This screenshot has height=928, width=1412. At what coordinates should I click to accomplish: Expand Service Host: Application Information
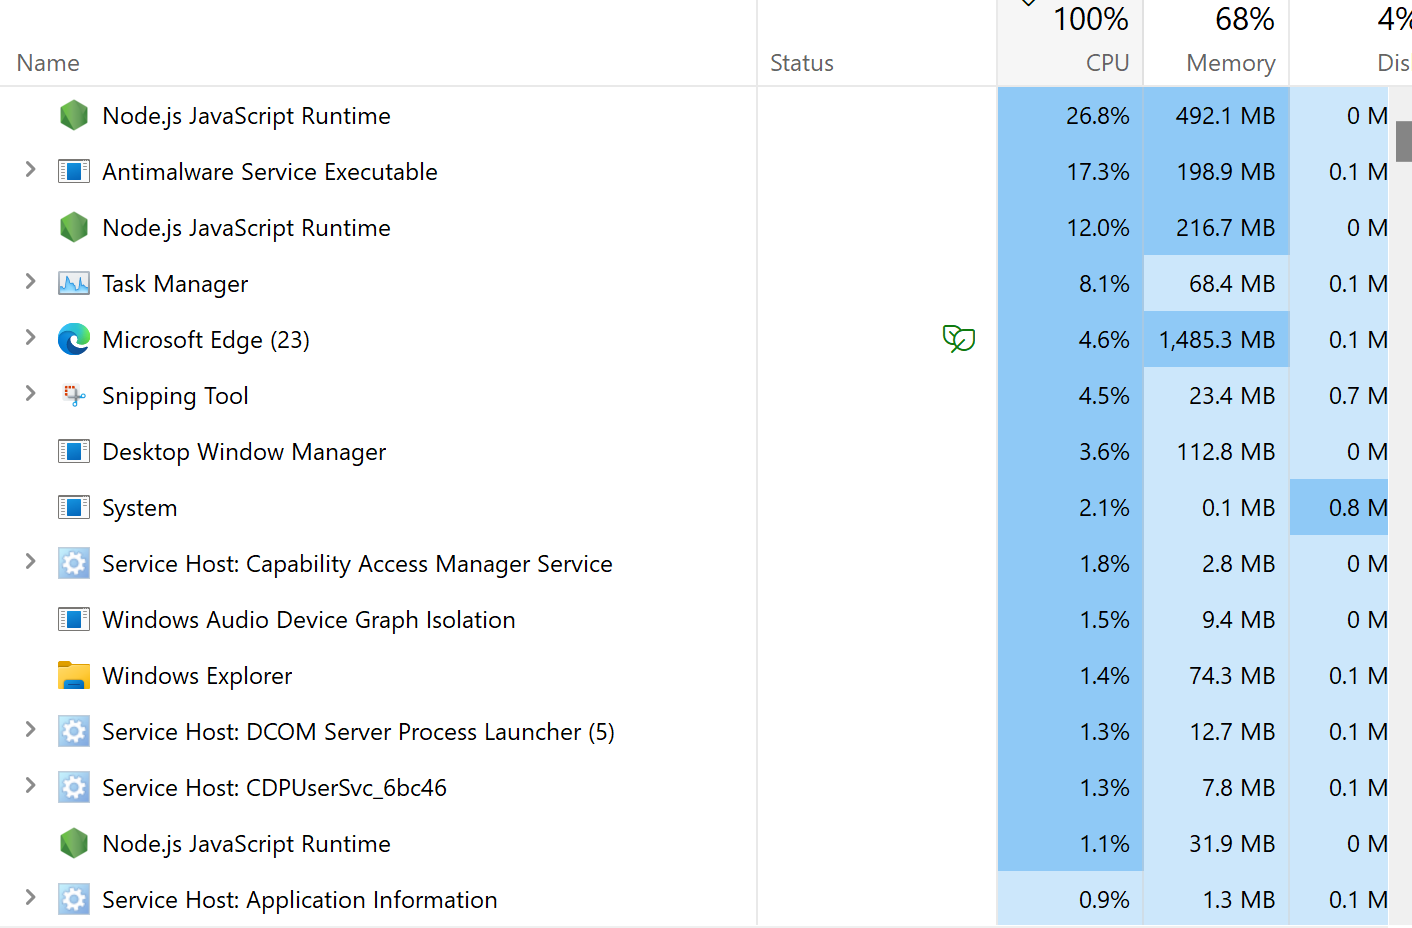tap(30, 899)
